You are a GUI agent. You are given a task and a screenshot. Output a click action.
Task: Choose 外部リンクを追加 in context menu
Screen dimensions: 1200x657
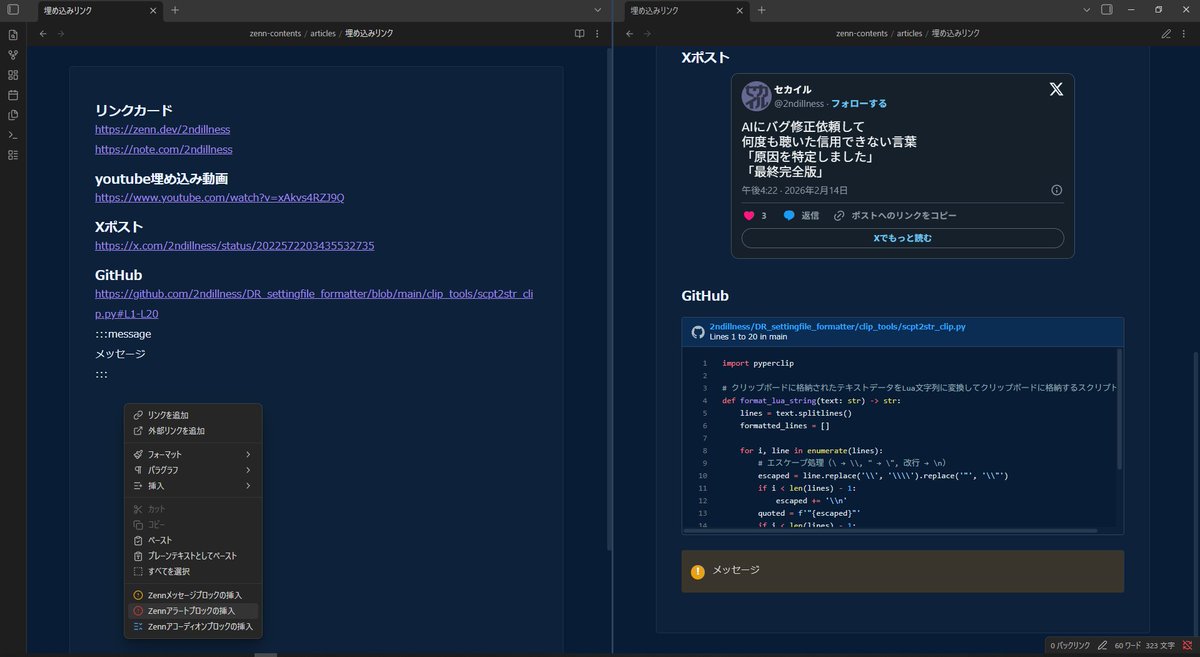click(x=193, y=431)
